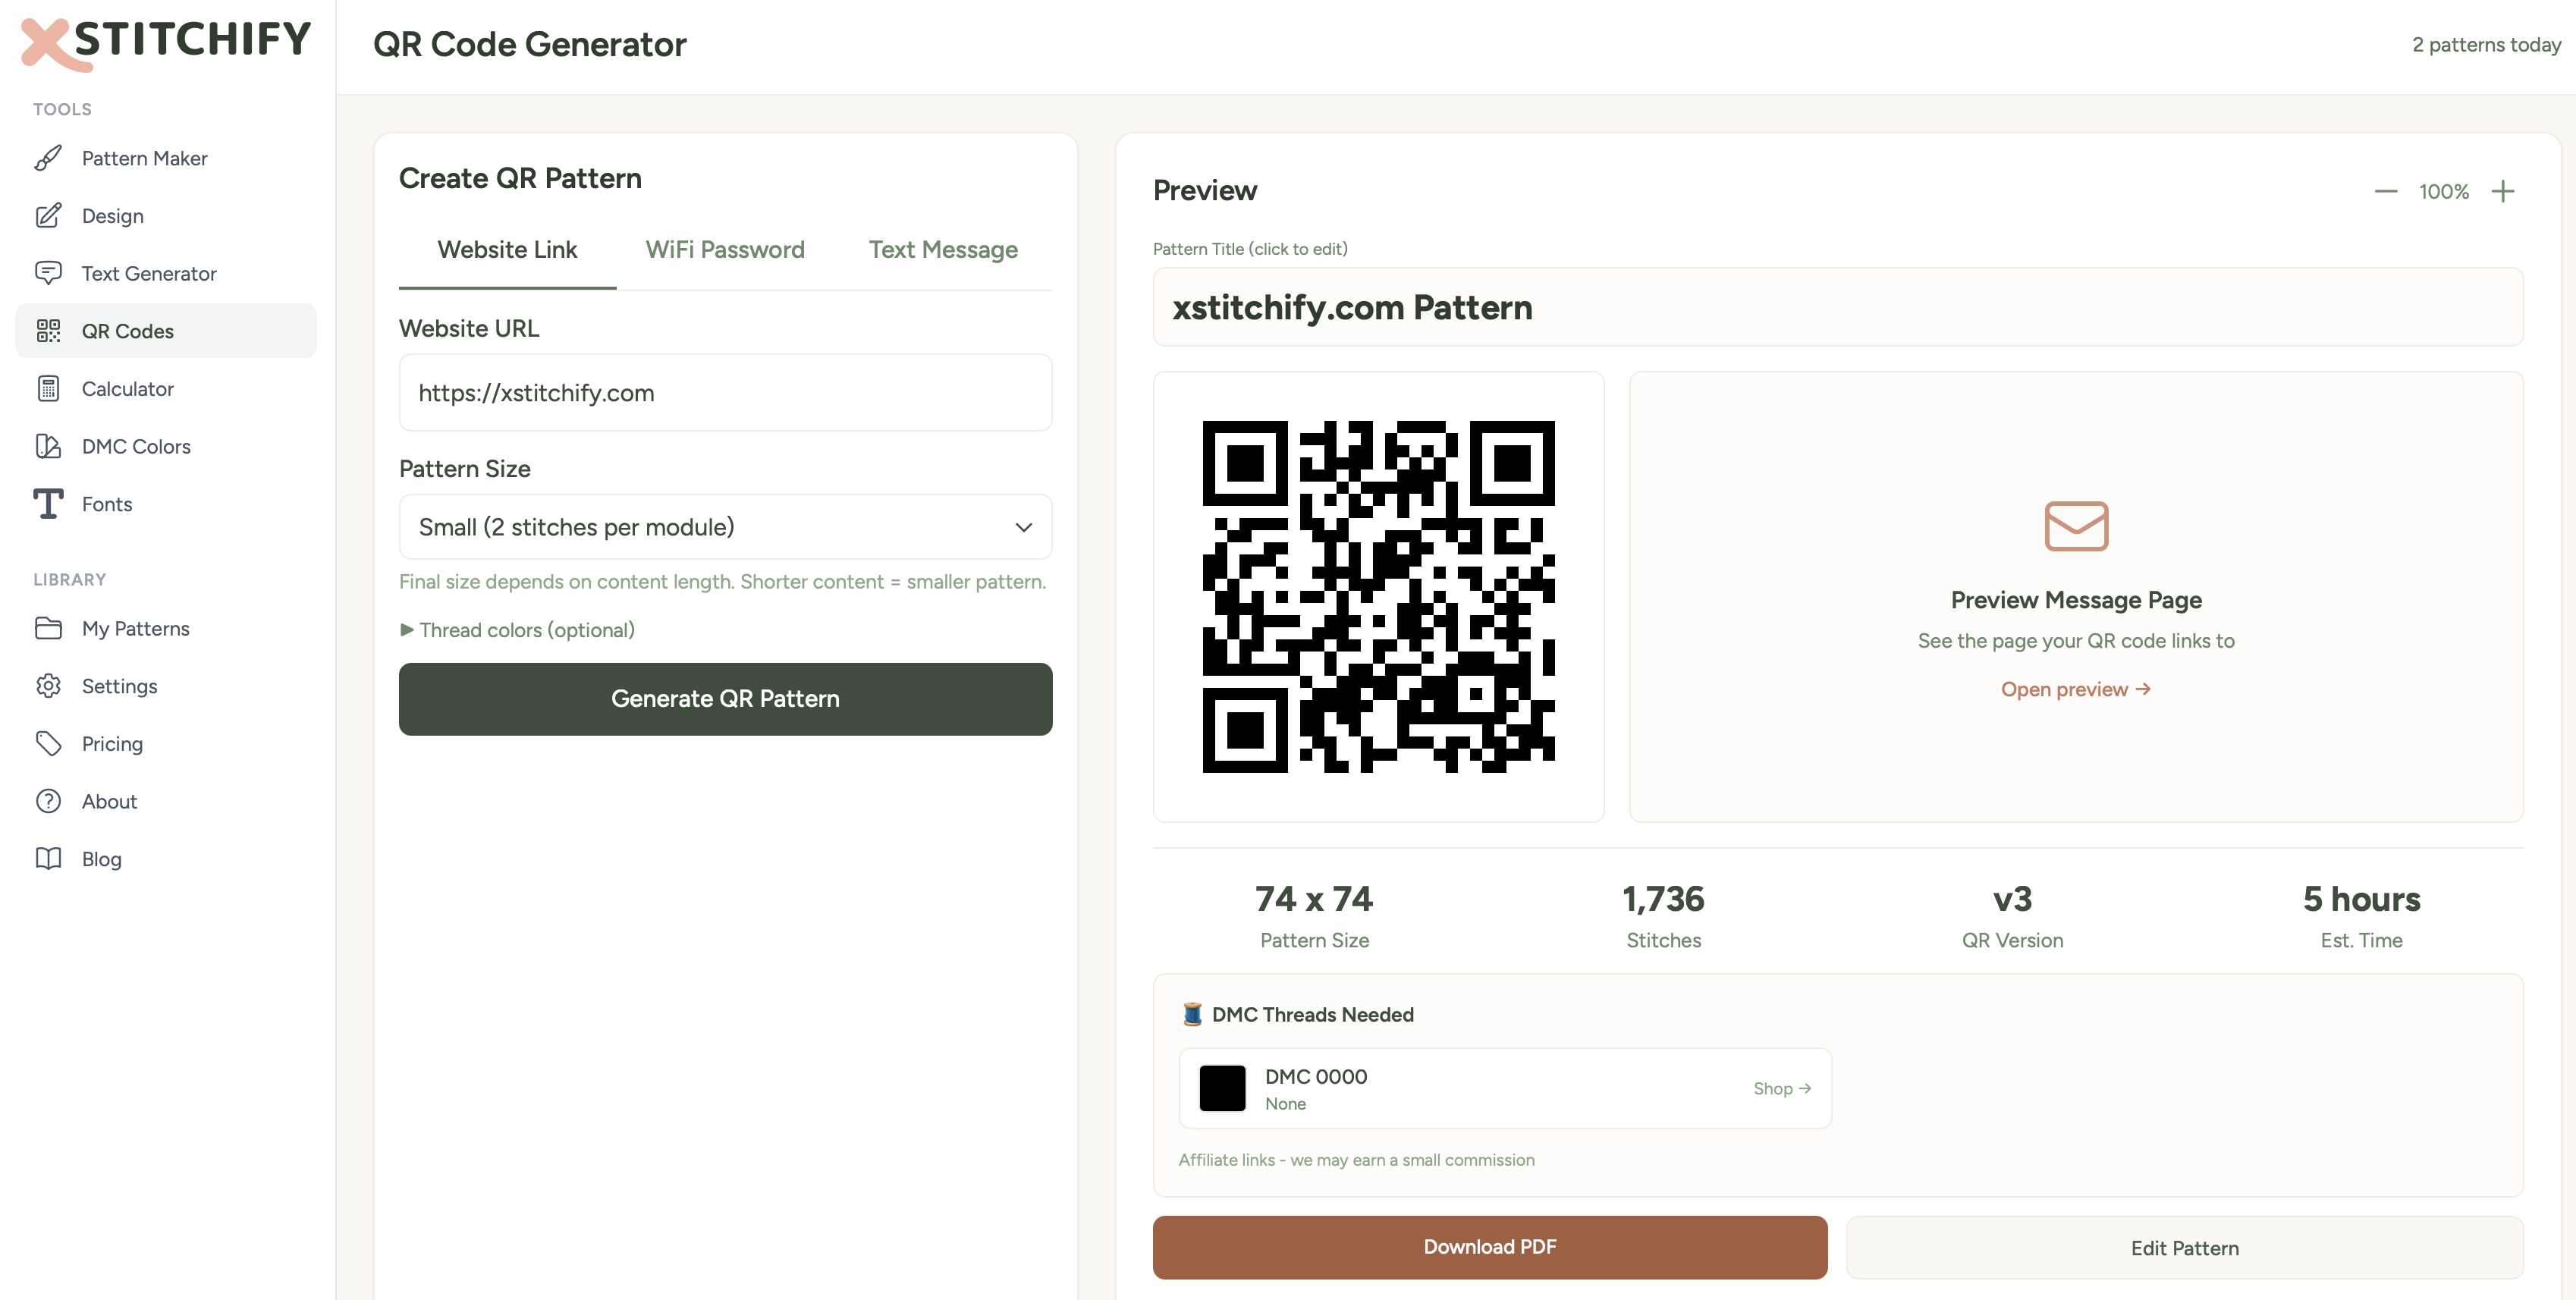This screenshot has width=2576, height=1300.
Task: Select the Fonts tool icon
Action: [47, 504]
